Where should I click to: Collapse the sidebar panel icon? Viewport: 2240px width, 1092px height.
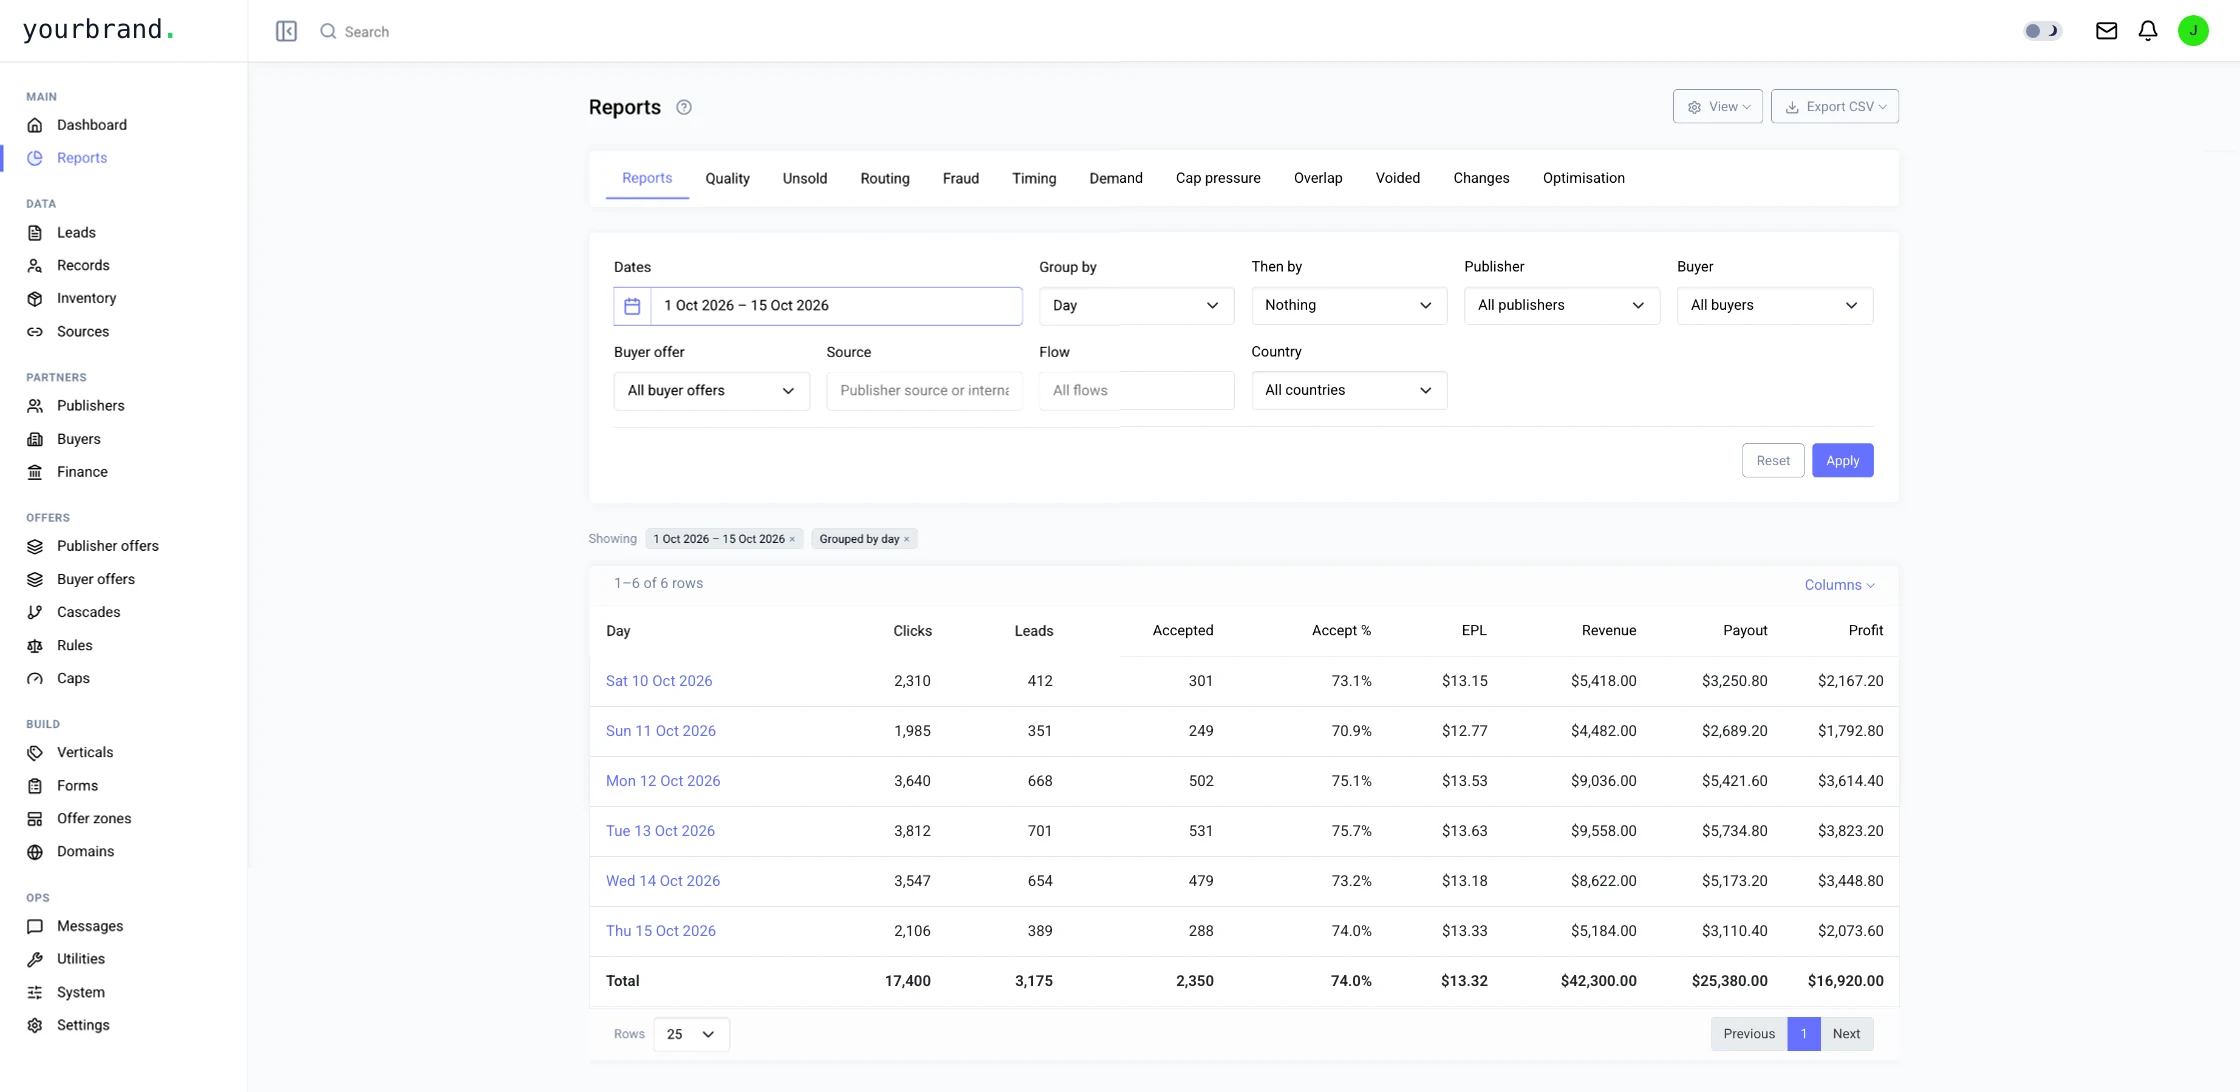[286, 31]
